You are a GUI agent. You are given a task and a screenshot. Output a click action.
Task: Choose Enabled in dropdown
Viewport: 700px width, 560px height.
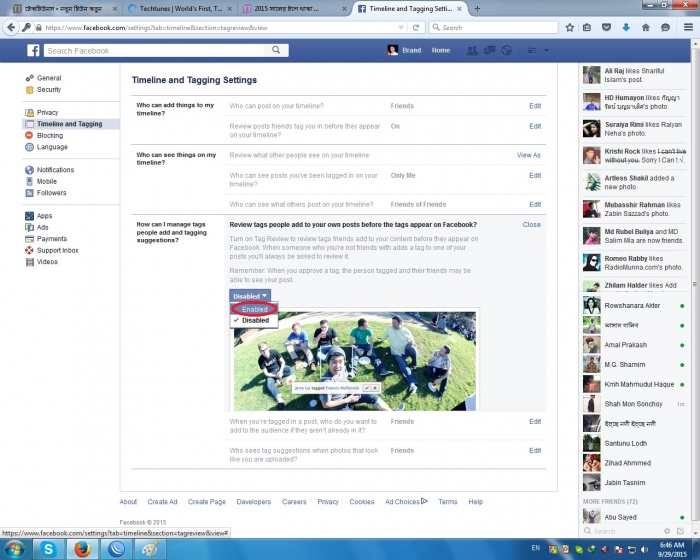254,309
